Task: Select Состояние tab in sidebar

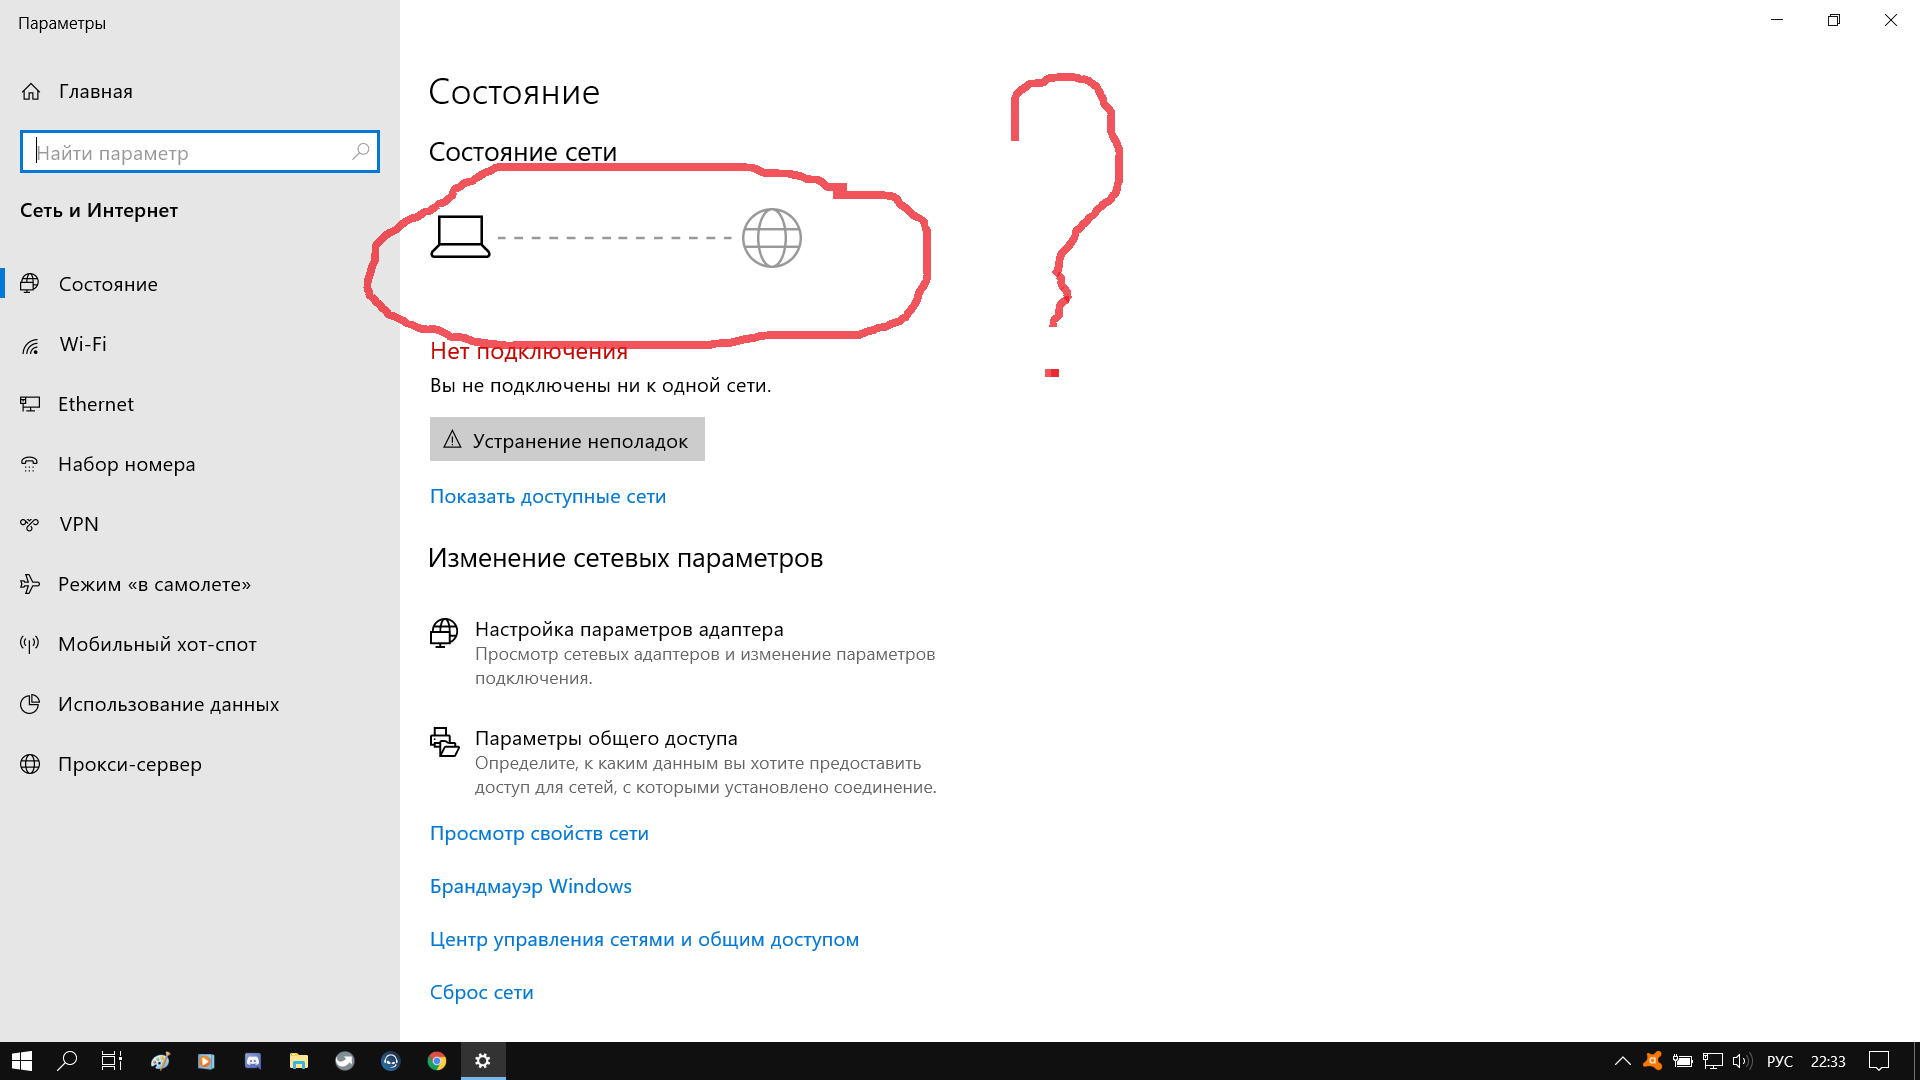Action: click(x=108, y=282)
